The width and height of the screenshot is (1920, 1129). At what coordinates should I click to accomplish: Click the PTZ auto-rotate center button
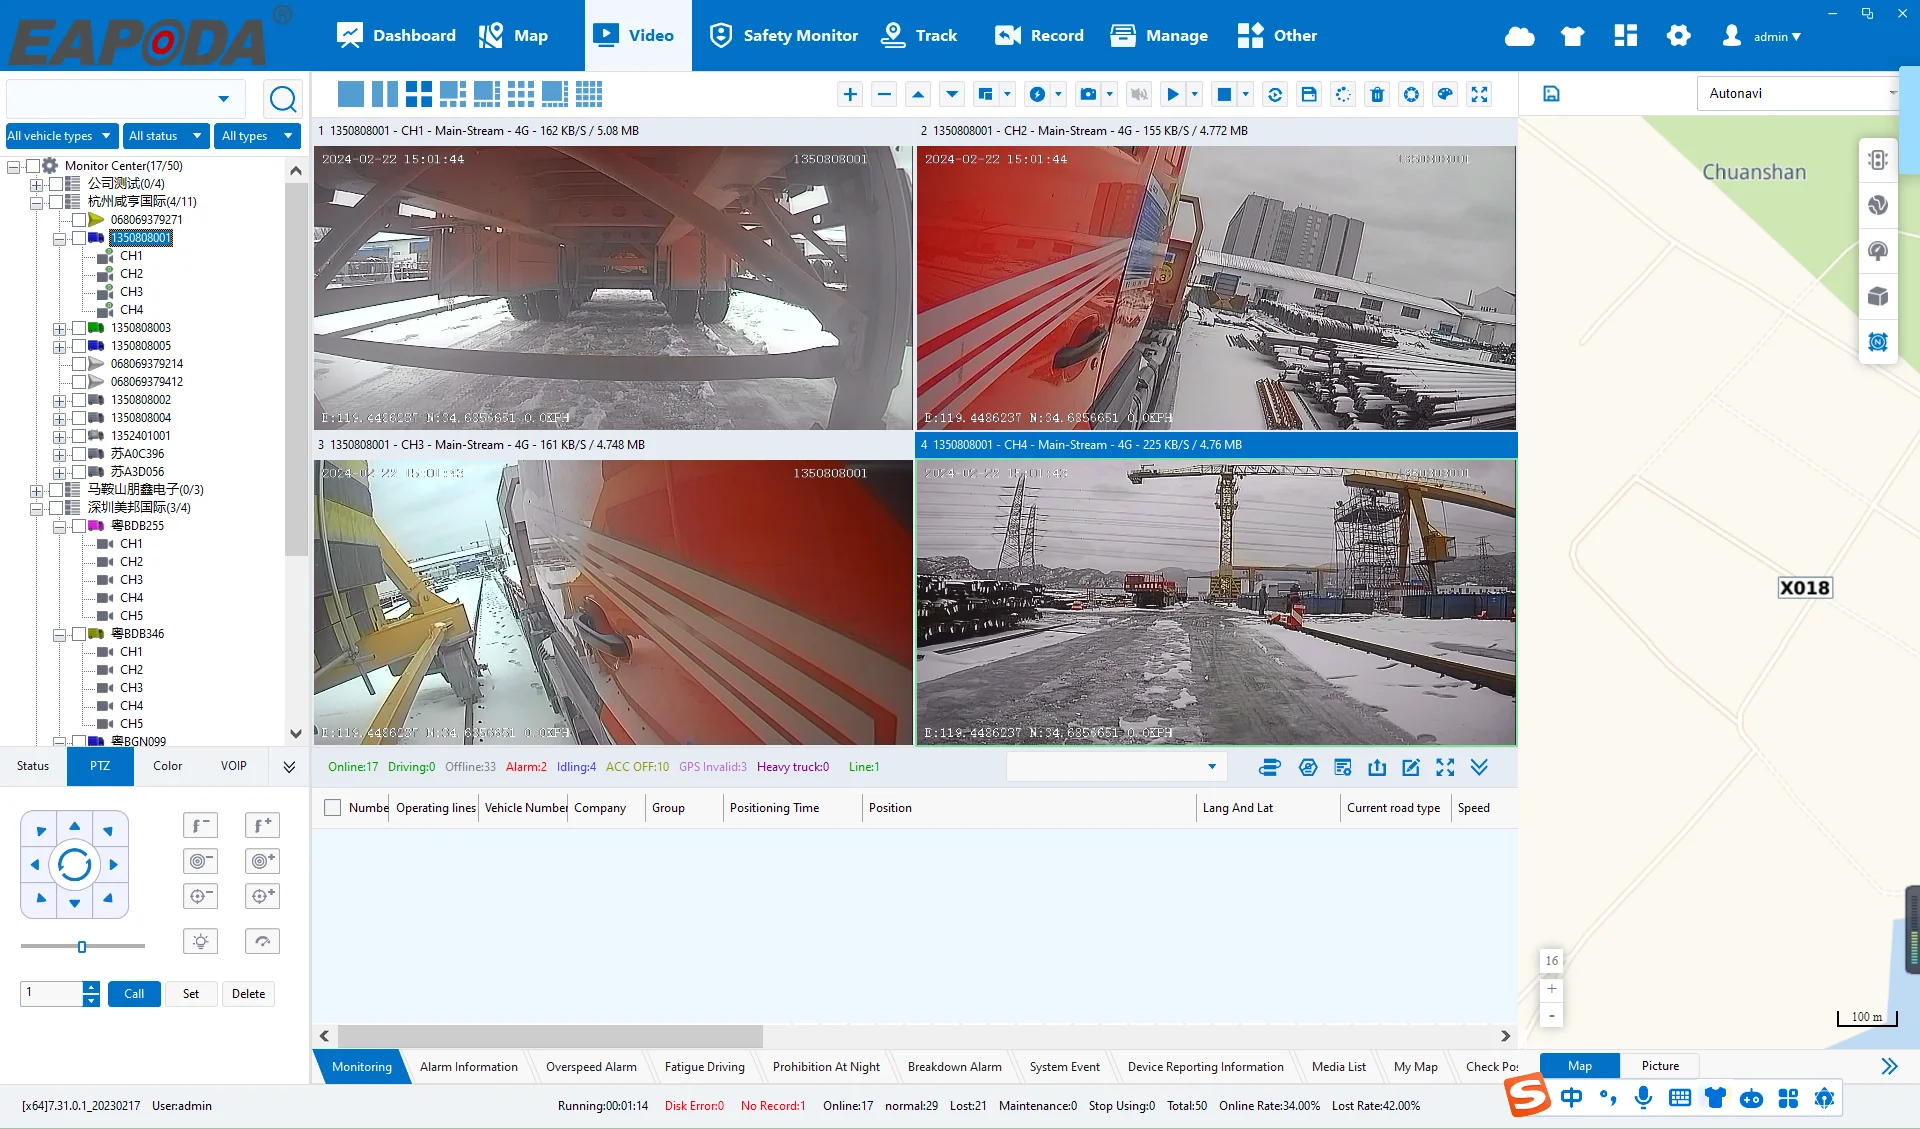(x=75, y=865)
